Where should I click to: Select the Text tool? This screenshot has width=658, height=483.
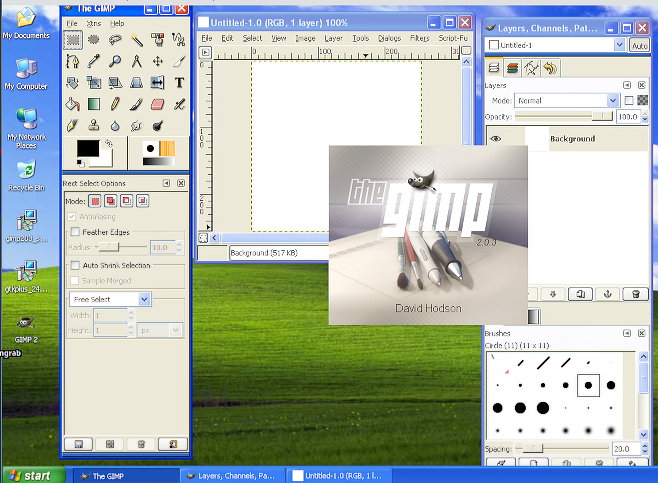pos(179,83)
